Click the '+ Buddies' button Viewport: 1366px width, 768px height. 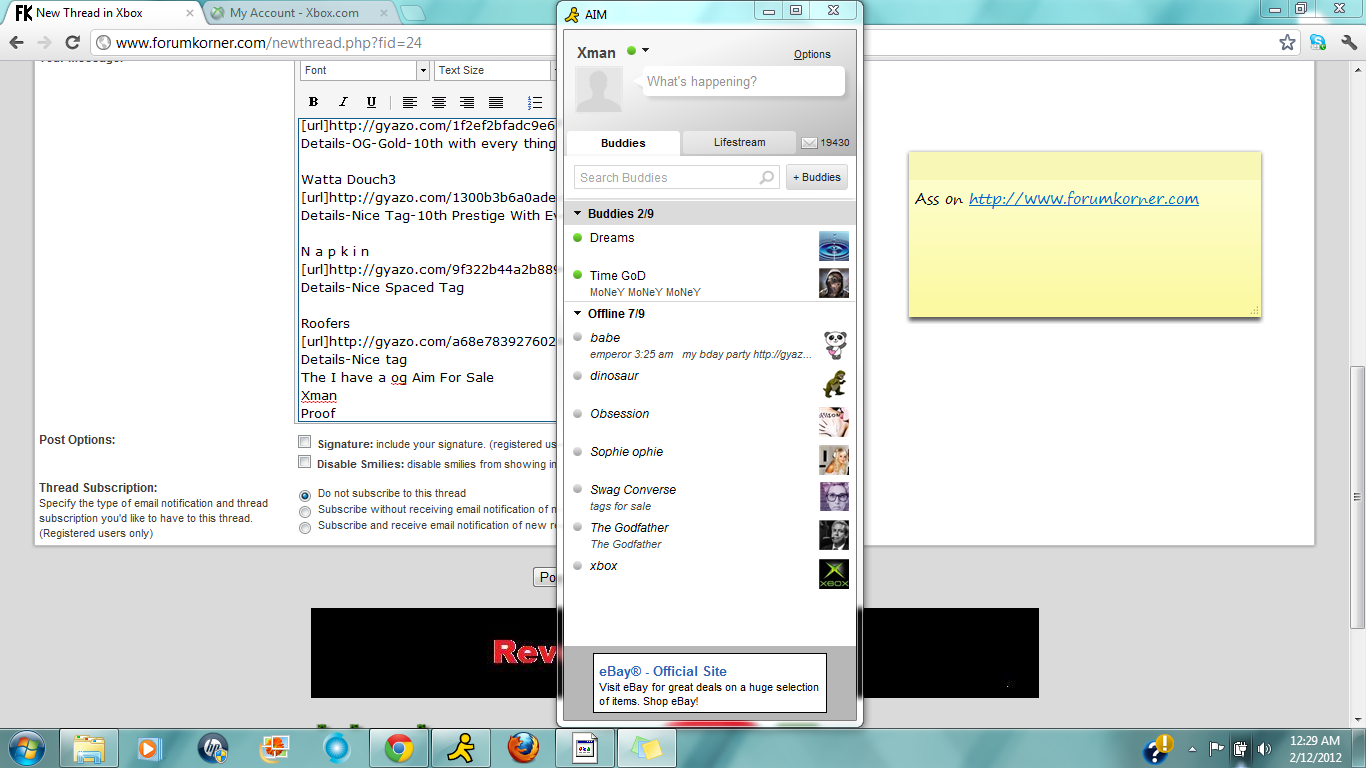[817, 177]
